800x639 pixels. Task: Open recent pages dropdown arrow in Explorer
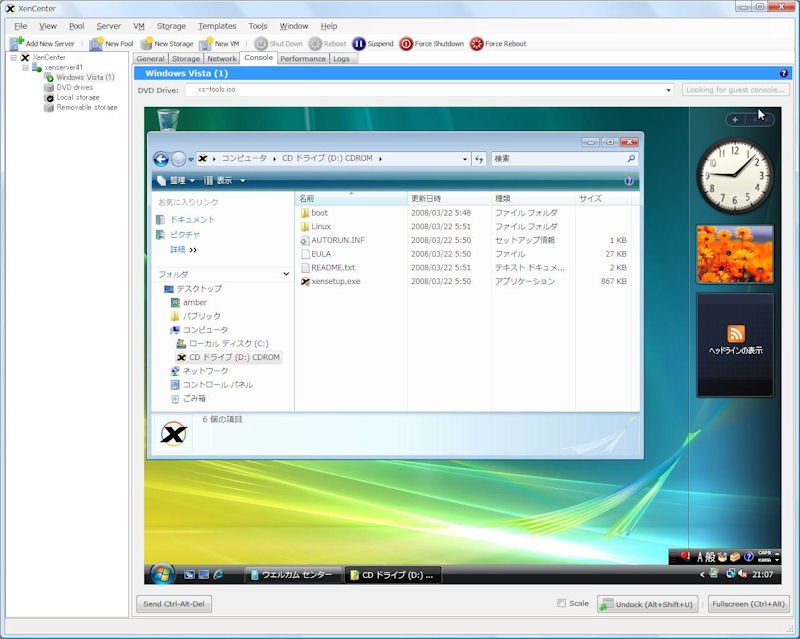(191, 159)
